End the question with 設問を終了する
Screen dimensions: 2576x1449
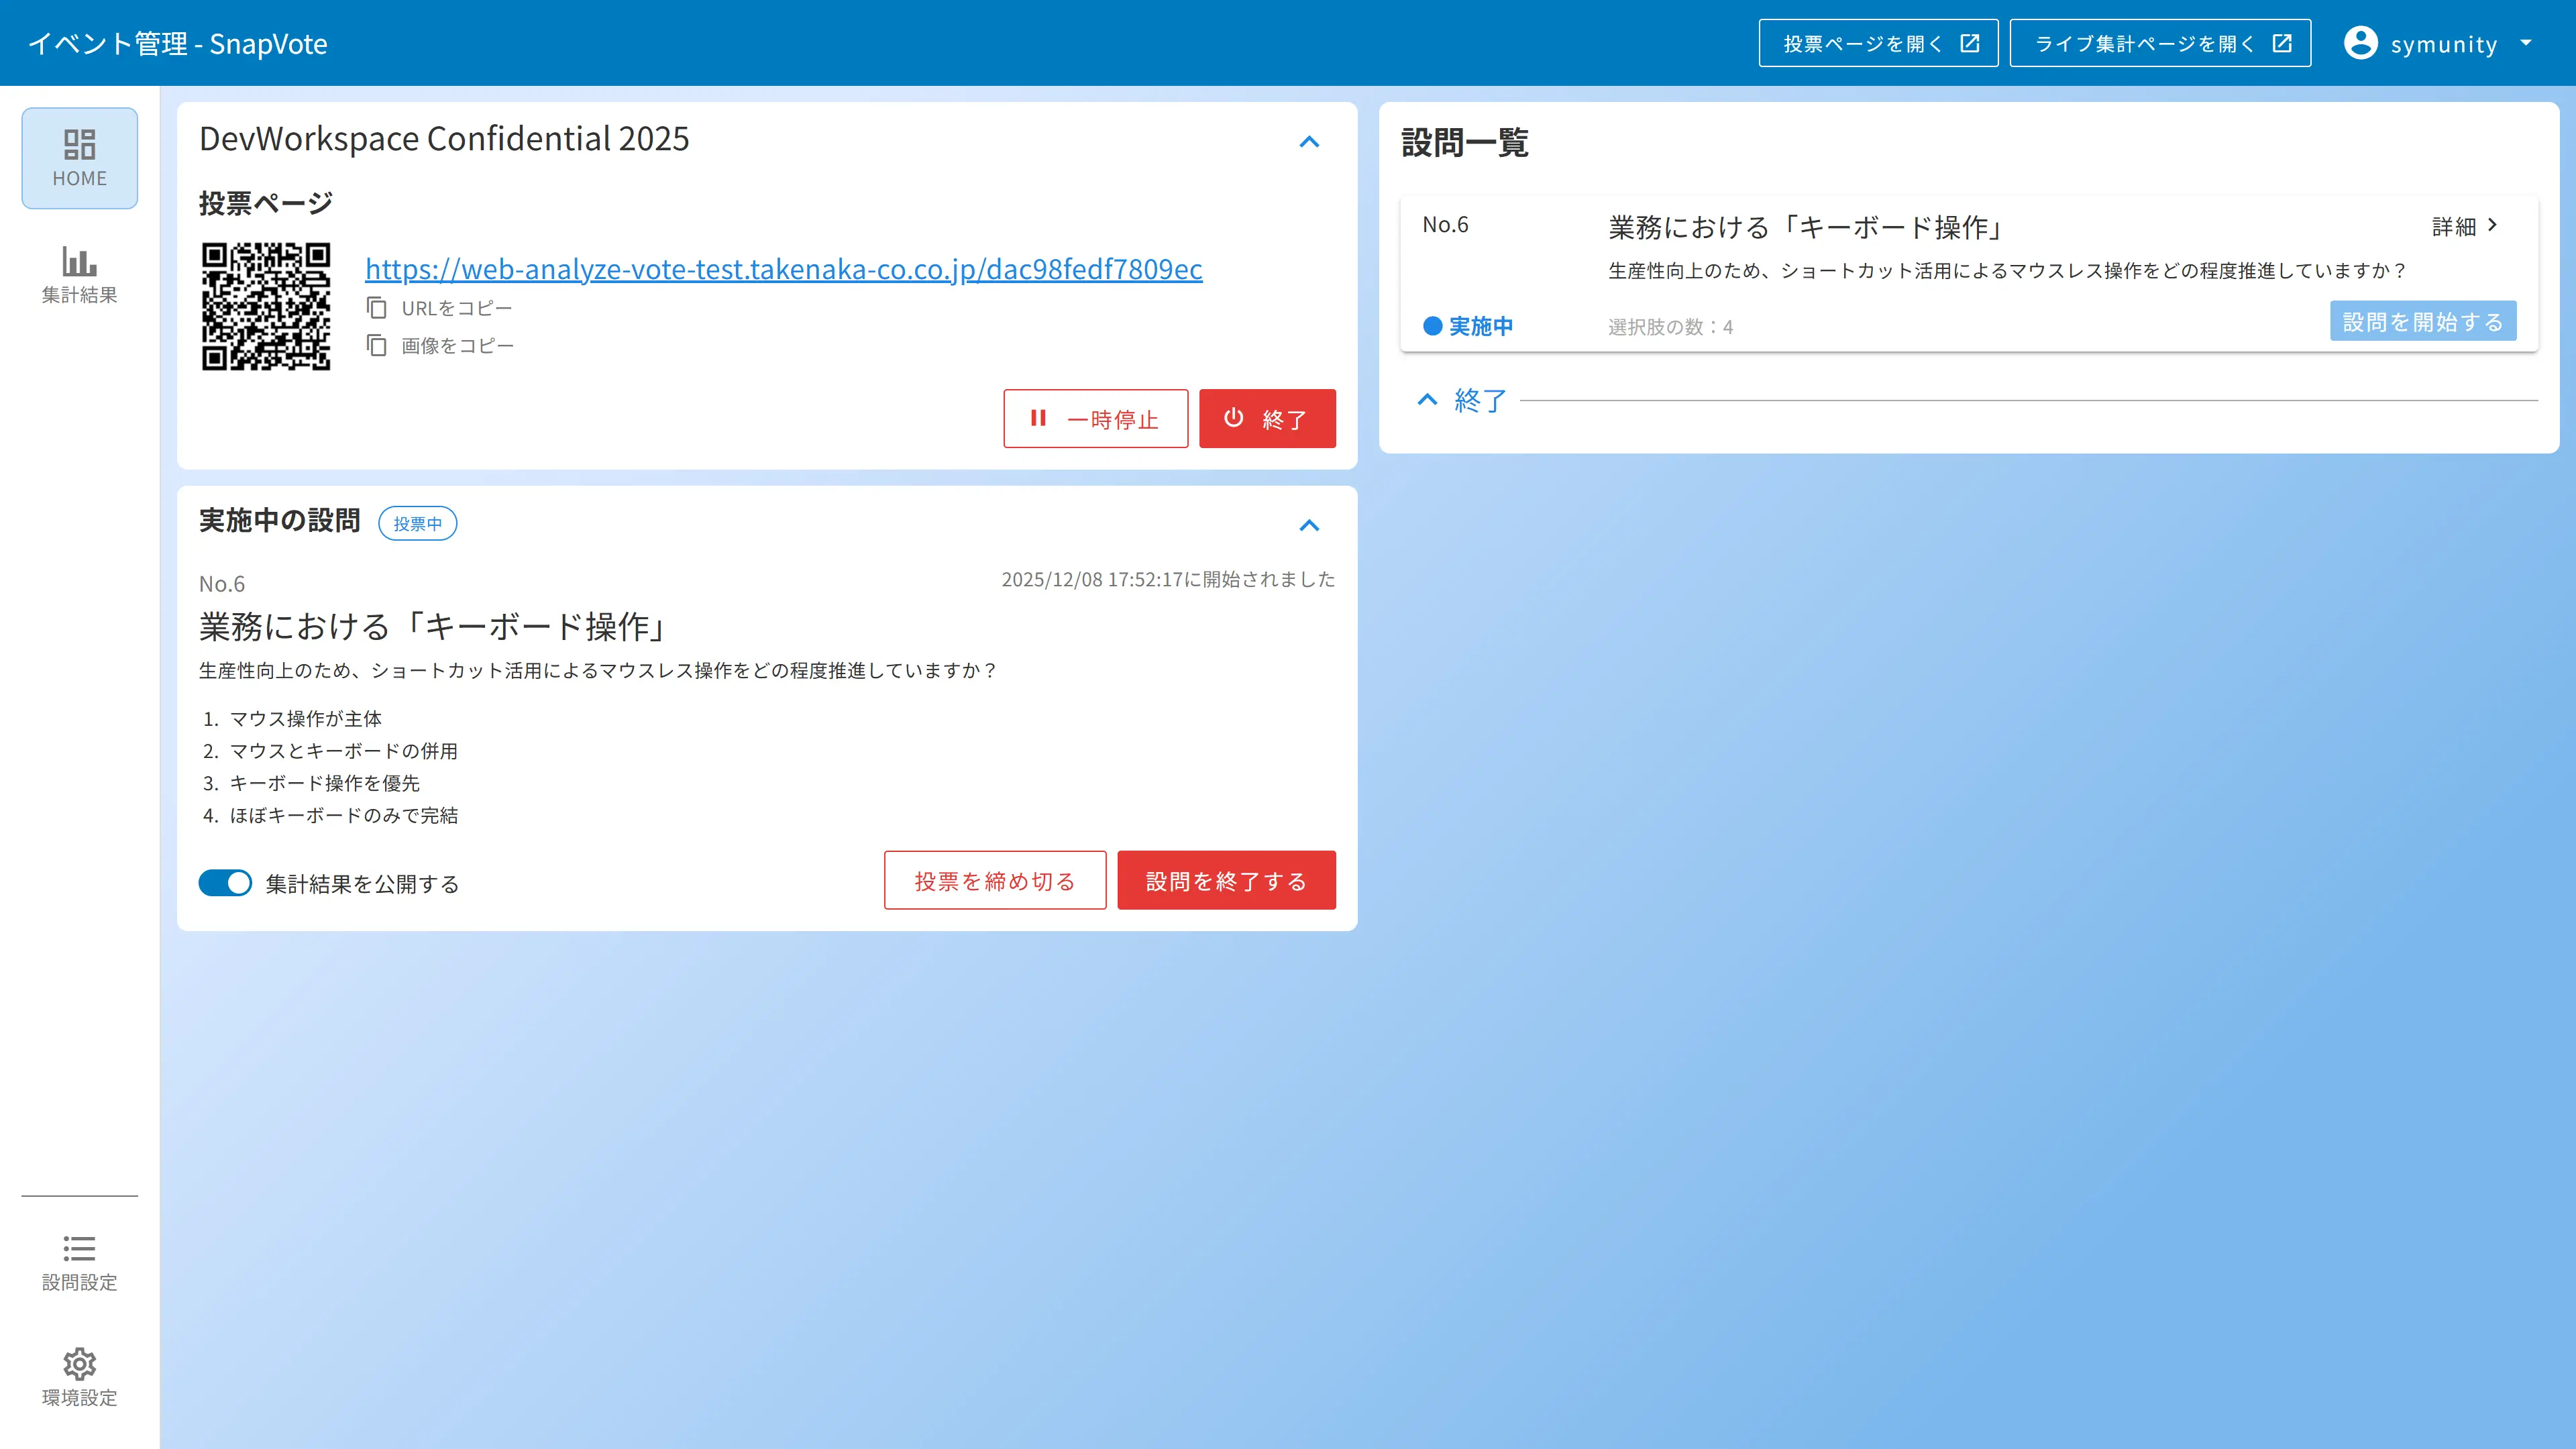tap(1226, 880)
